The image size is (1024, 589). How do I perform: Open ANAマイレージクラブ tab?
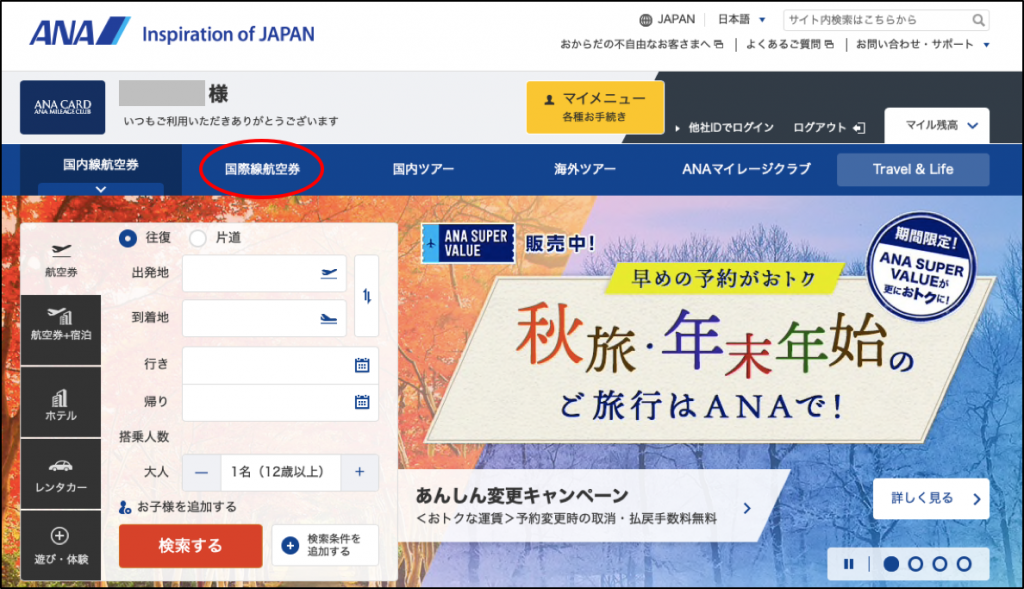pyautogui.click(x=746, y=169)
